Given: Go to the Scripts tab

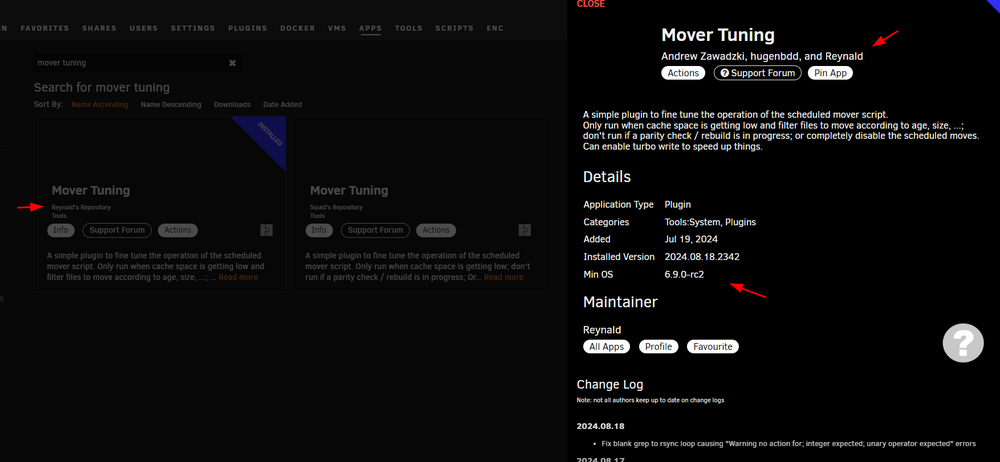Looking at the screenshot, I should (454, 29).
